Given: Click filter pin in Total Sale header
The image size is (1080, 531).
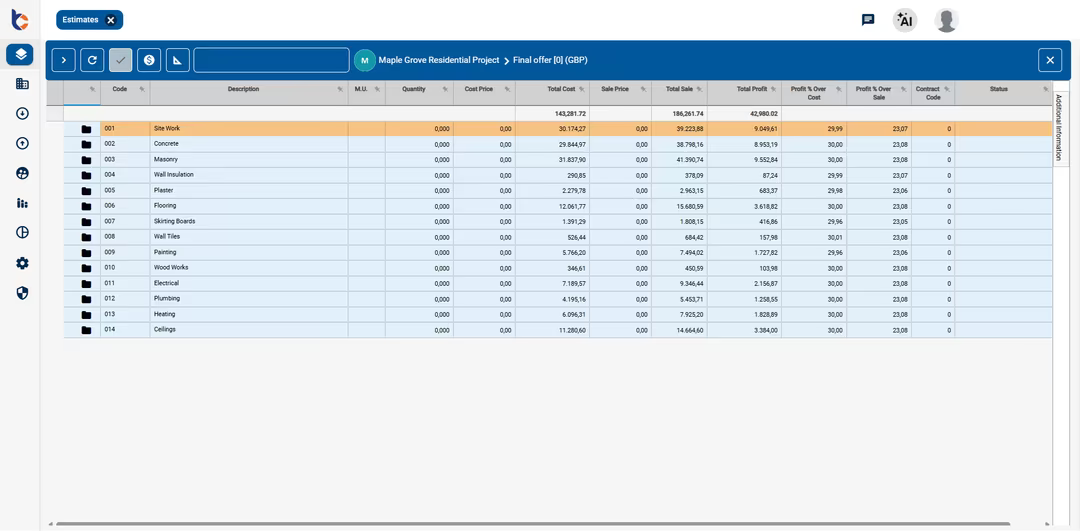Looking at the screenshot, I should tap(700, 89).
